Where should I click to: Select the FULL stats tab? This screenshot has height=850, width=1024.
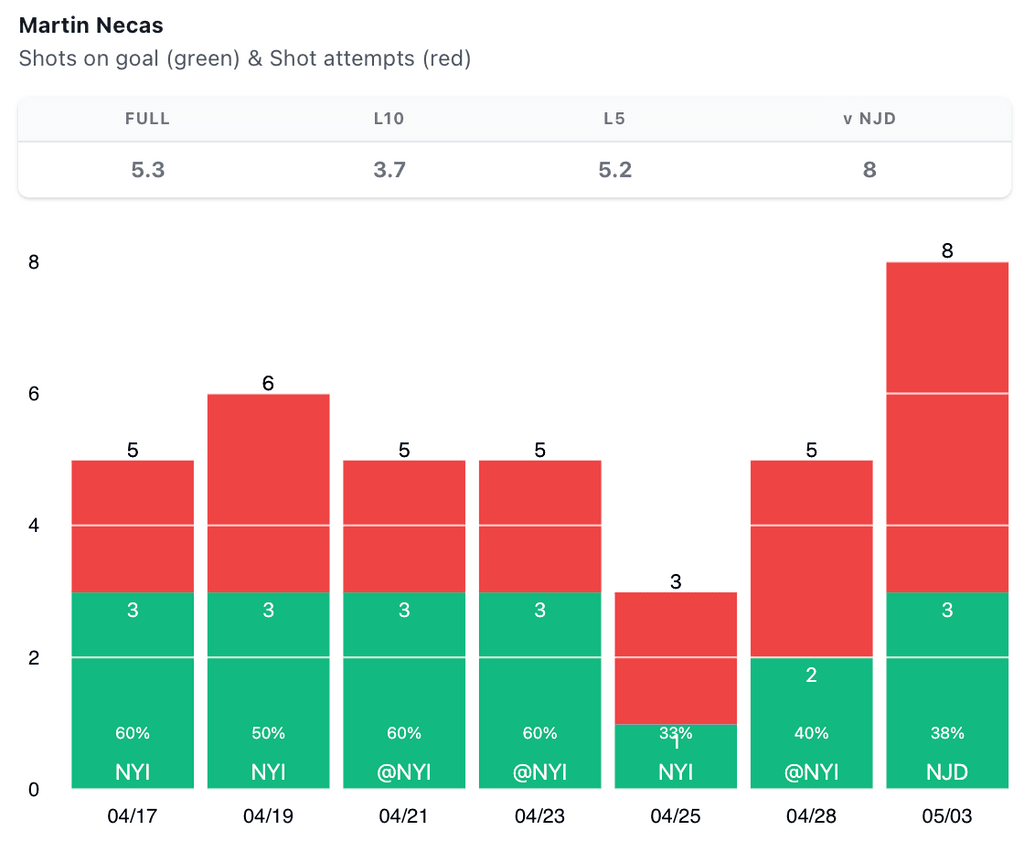[147, 118]
